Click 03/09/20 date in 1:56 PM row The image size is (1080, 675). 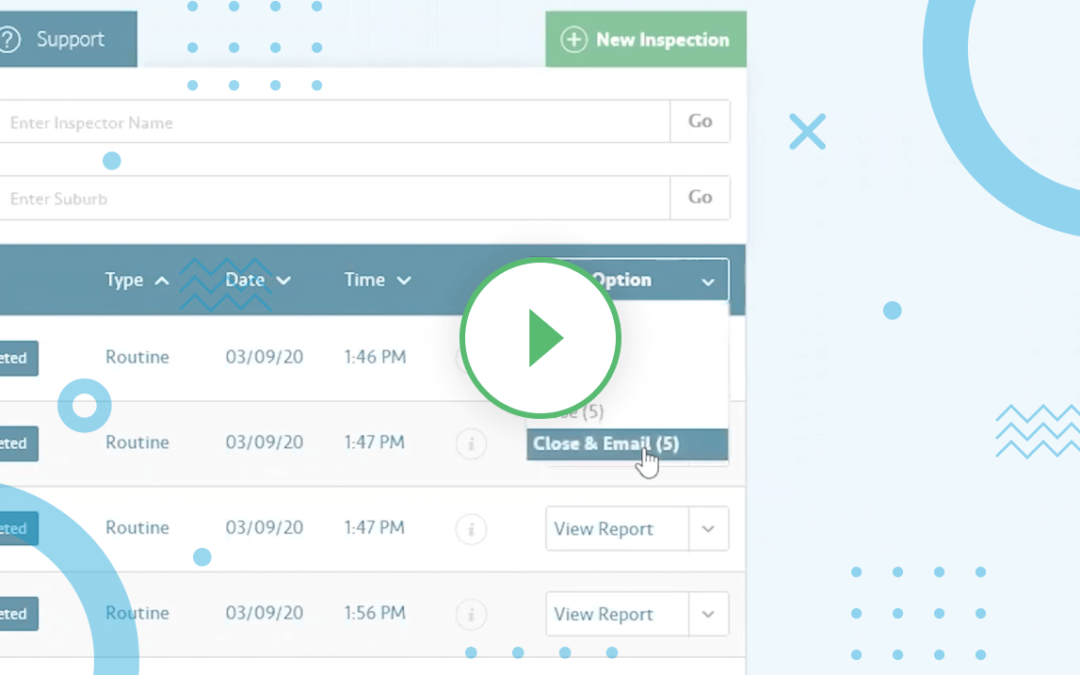click(264, 613)
